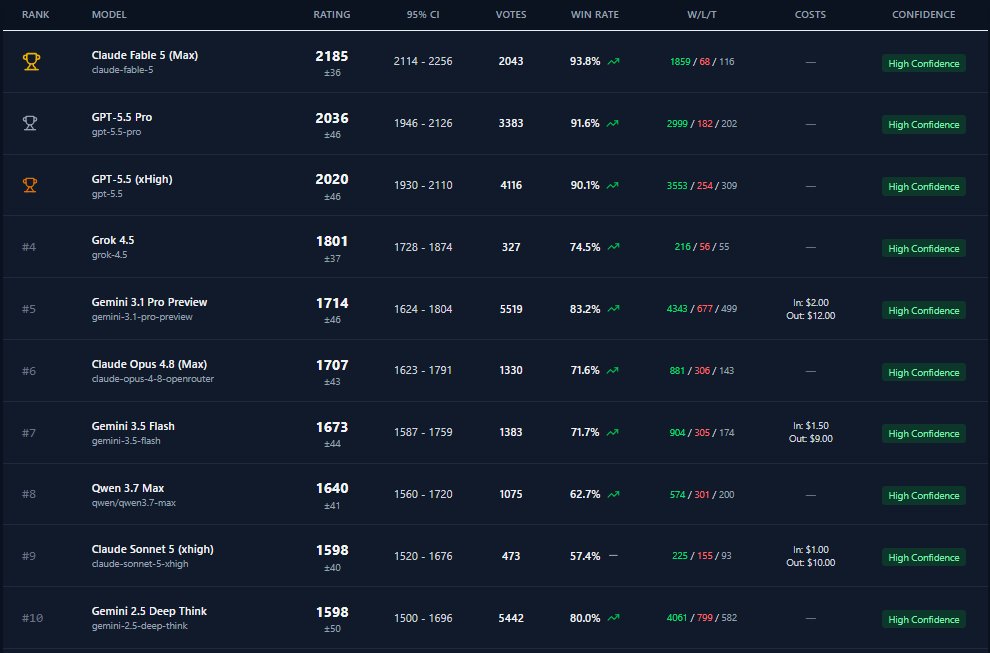Click High Confidence badge in Claude Sonnet 5 row
This screenshot has height=653, width=990.
click(x=924, y=557)
